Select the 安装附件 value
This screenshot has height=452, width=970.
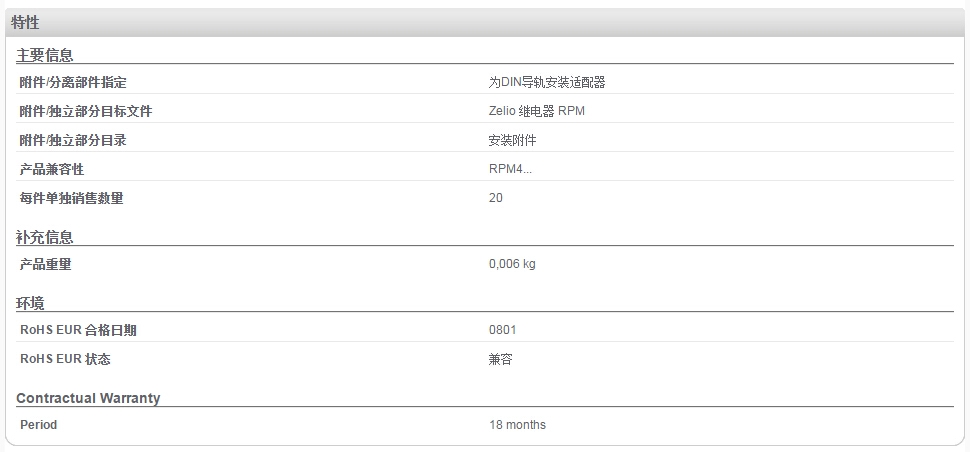click(x=512, y=140)
